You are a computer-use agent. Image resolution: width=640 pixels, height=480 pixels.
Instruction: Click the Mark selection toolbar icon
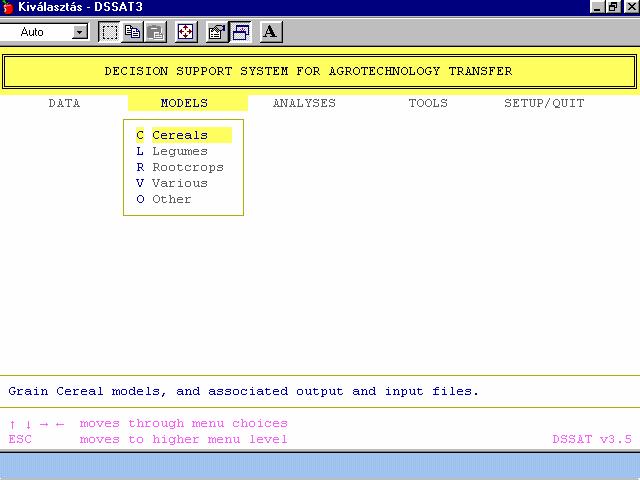[x=109, y=32]
